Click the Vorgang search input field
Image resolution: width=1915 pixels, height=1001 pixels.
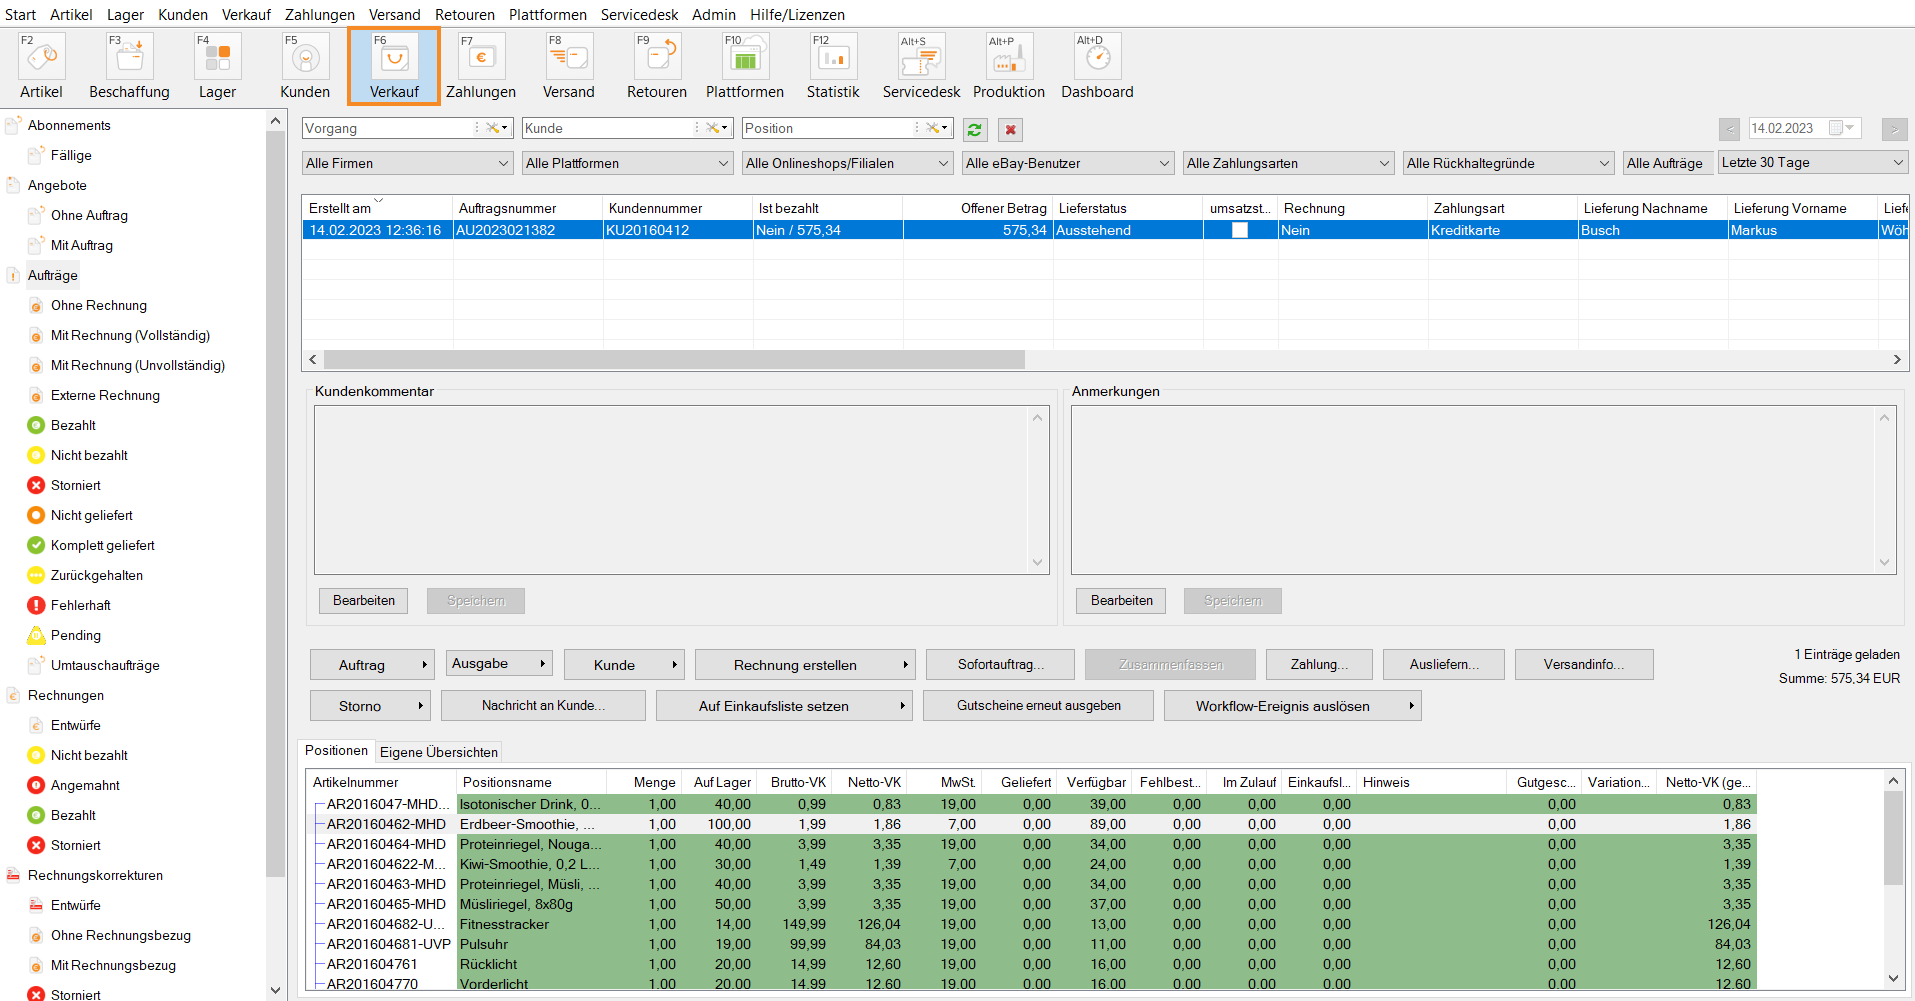(387, 129)
